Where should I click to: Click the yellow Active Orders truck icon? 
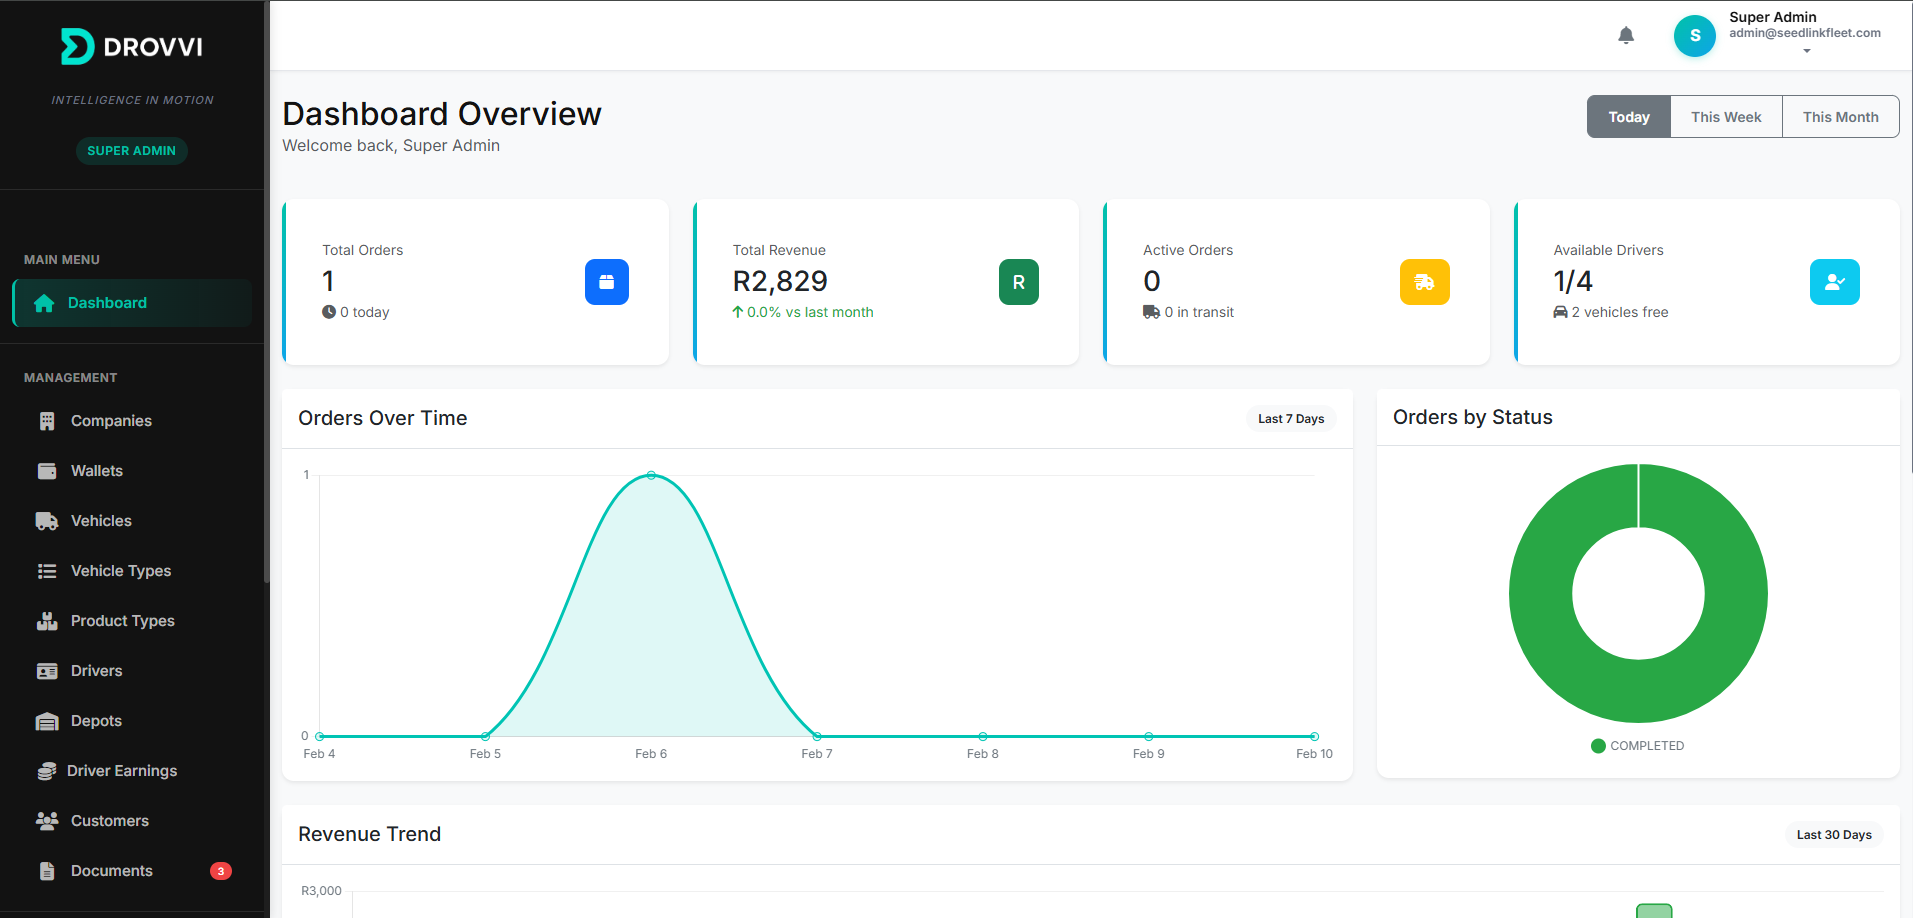click(1425, 282)
